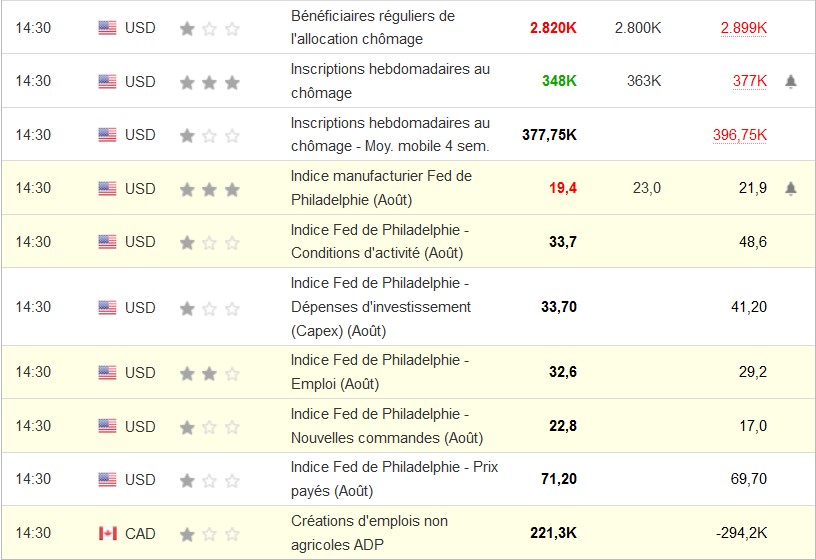816x560 pixels.
Task: Open Indice Fed de Philadelphie Conditions d'activité
Action: (380, 241)
